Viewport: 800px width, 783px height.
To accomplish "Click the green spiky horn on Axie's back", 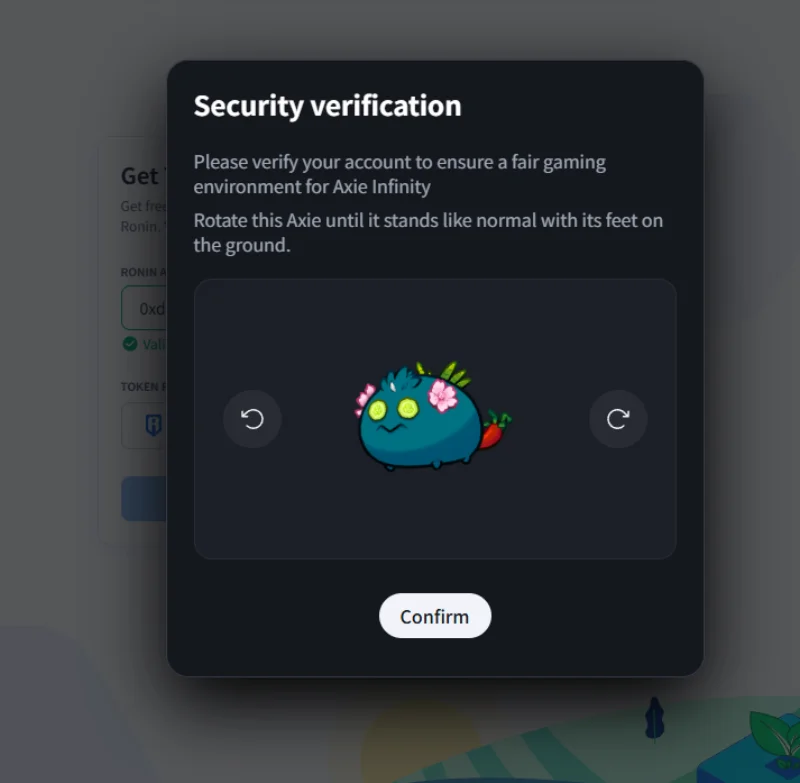I will click(x=455, y=373).
